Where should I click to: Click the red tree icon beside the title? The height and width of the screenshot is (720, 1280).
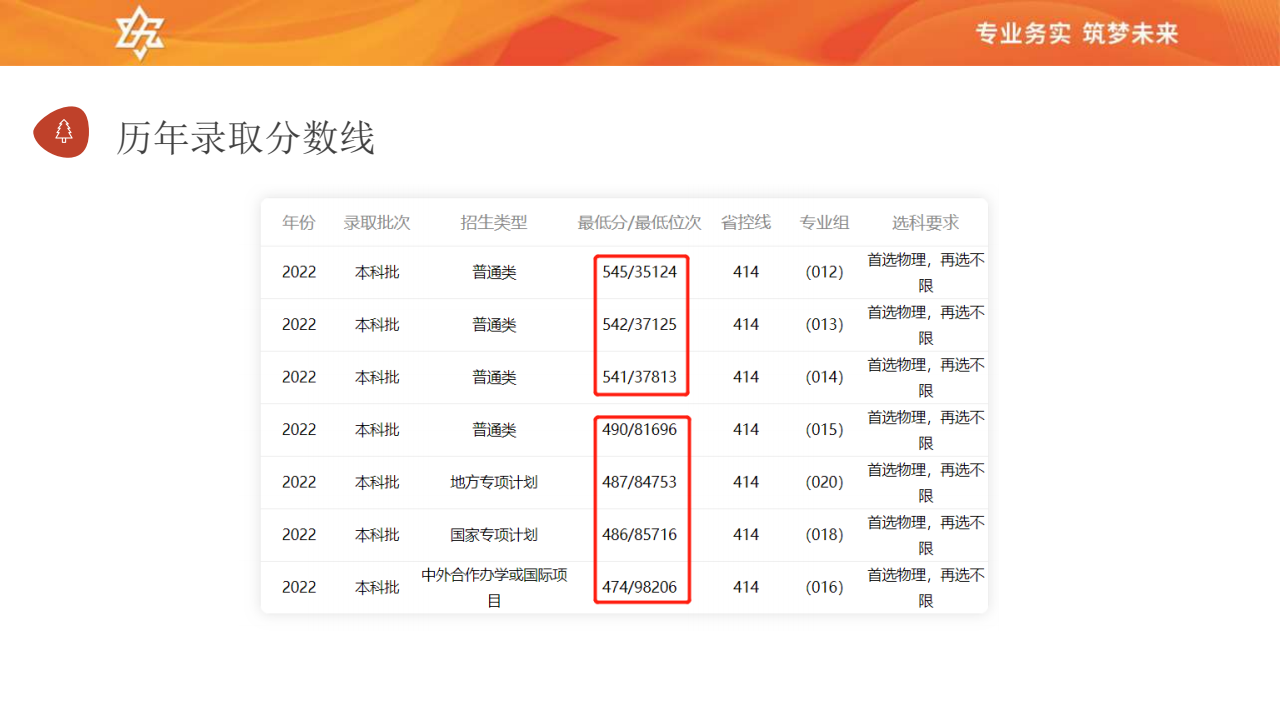(62, 132)
